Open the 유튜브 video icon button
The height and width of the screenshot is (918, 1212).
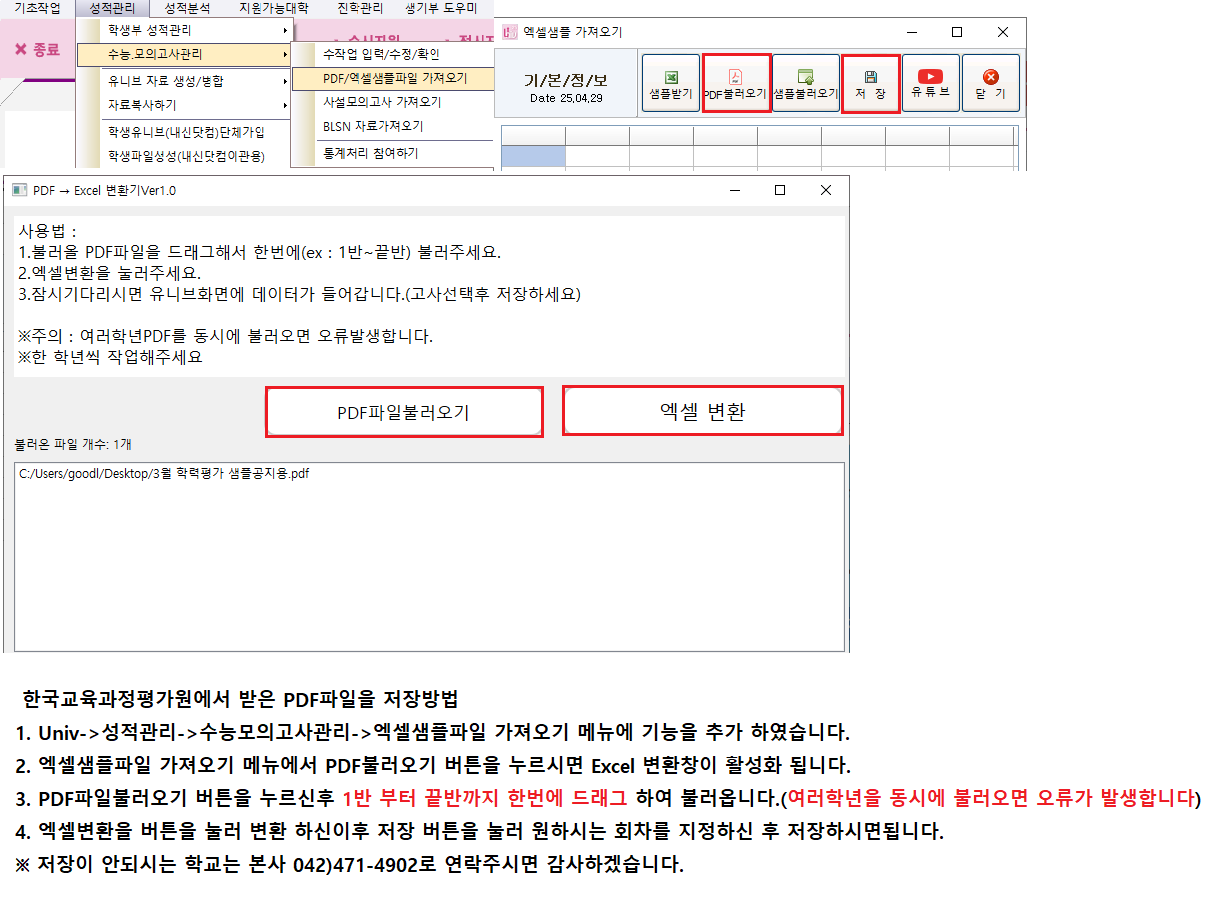pos(930,82)
